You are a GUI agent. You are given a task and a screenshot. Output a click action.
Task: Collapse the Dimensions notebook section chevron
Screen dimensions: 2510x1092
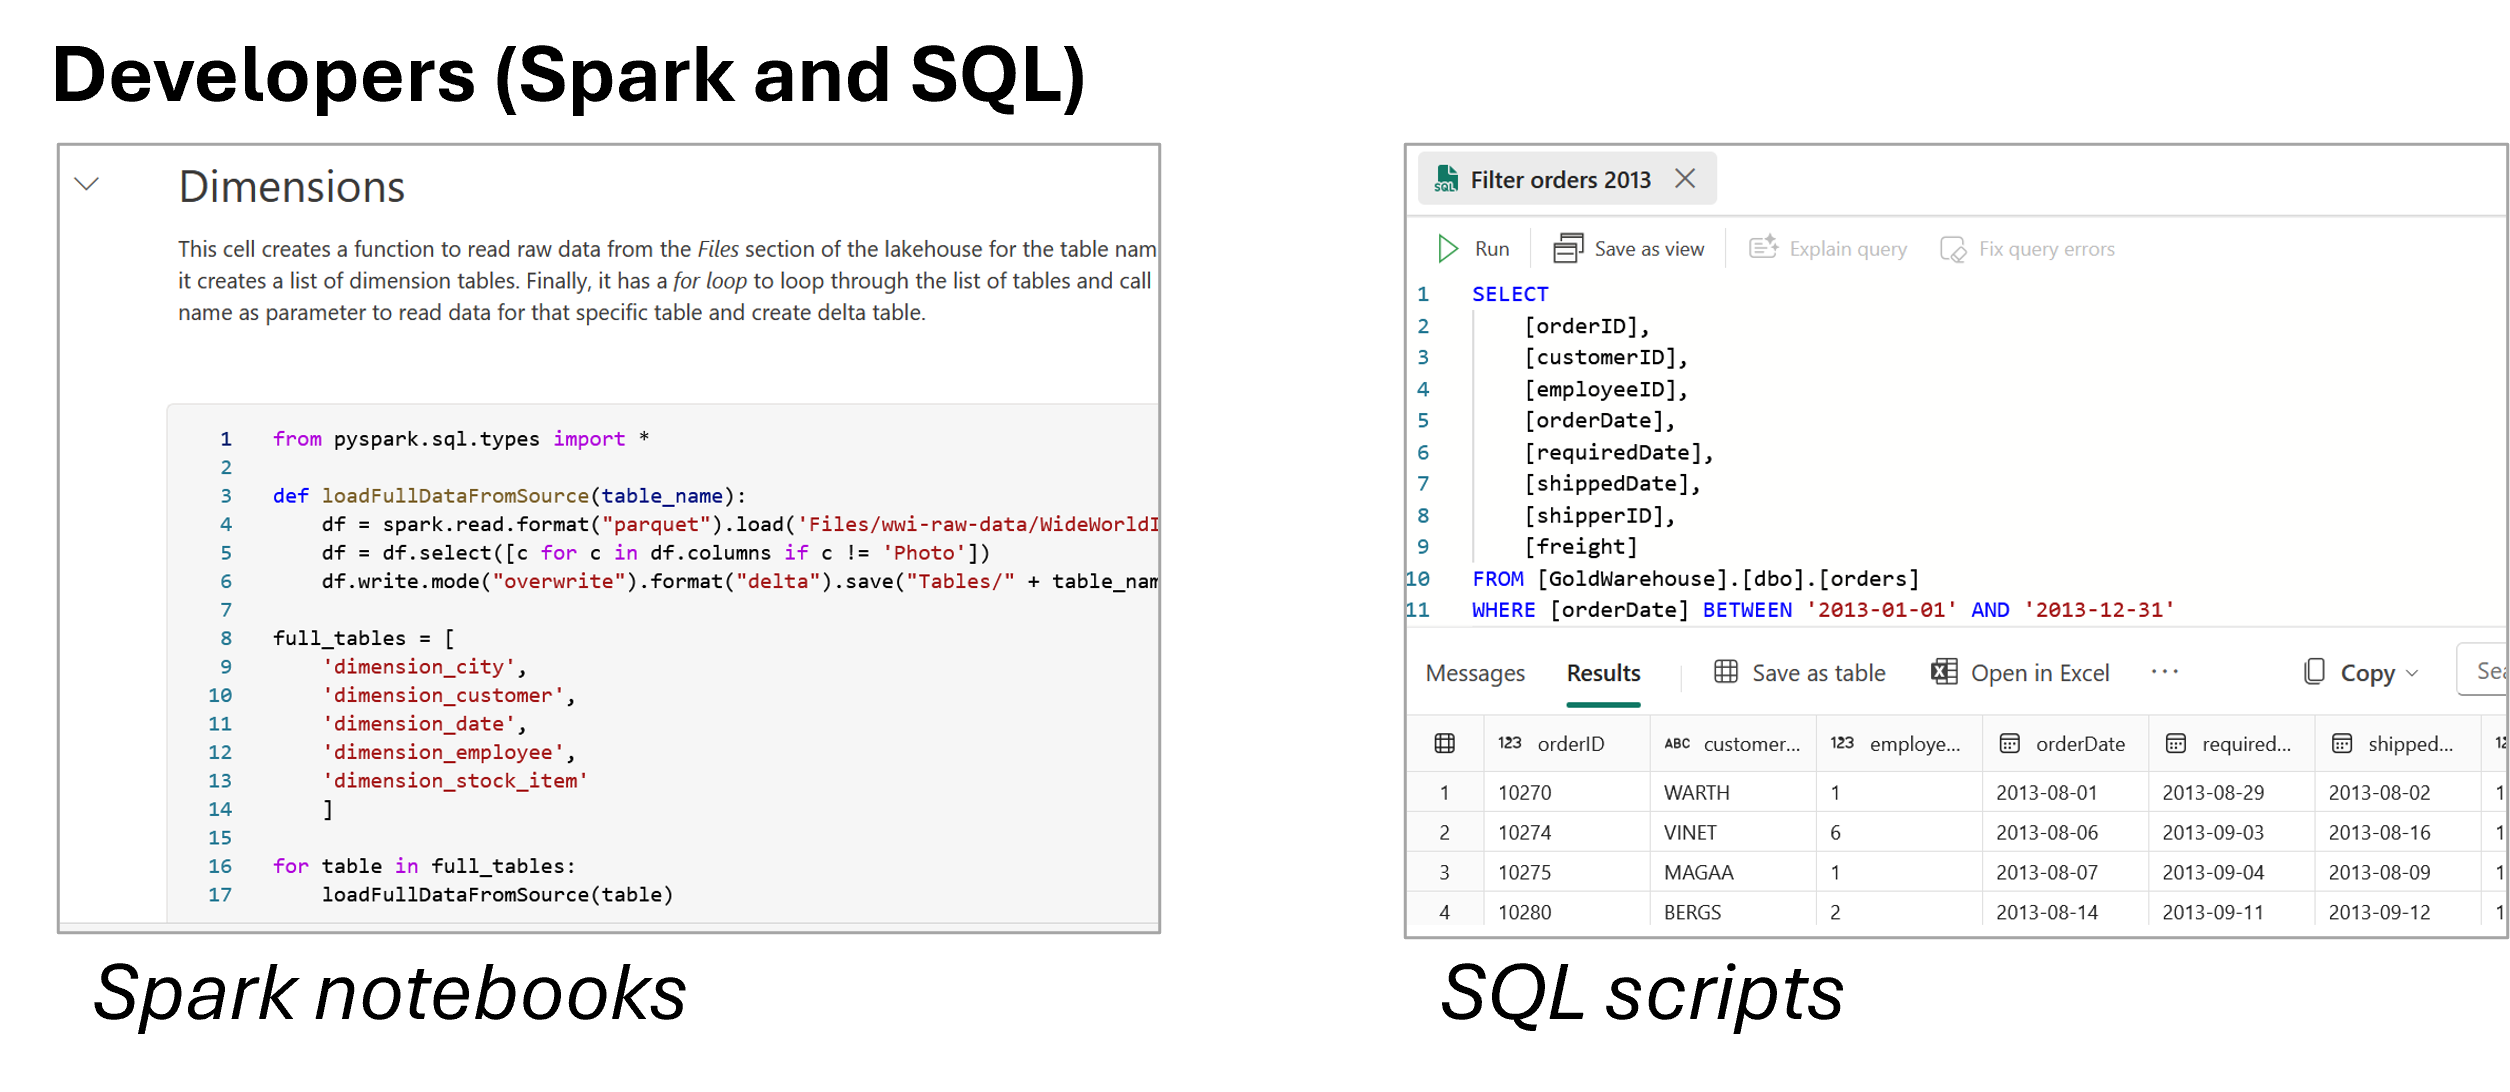click(87, 184)
